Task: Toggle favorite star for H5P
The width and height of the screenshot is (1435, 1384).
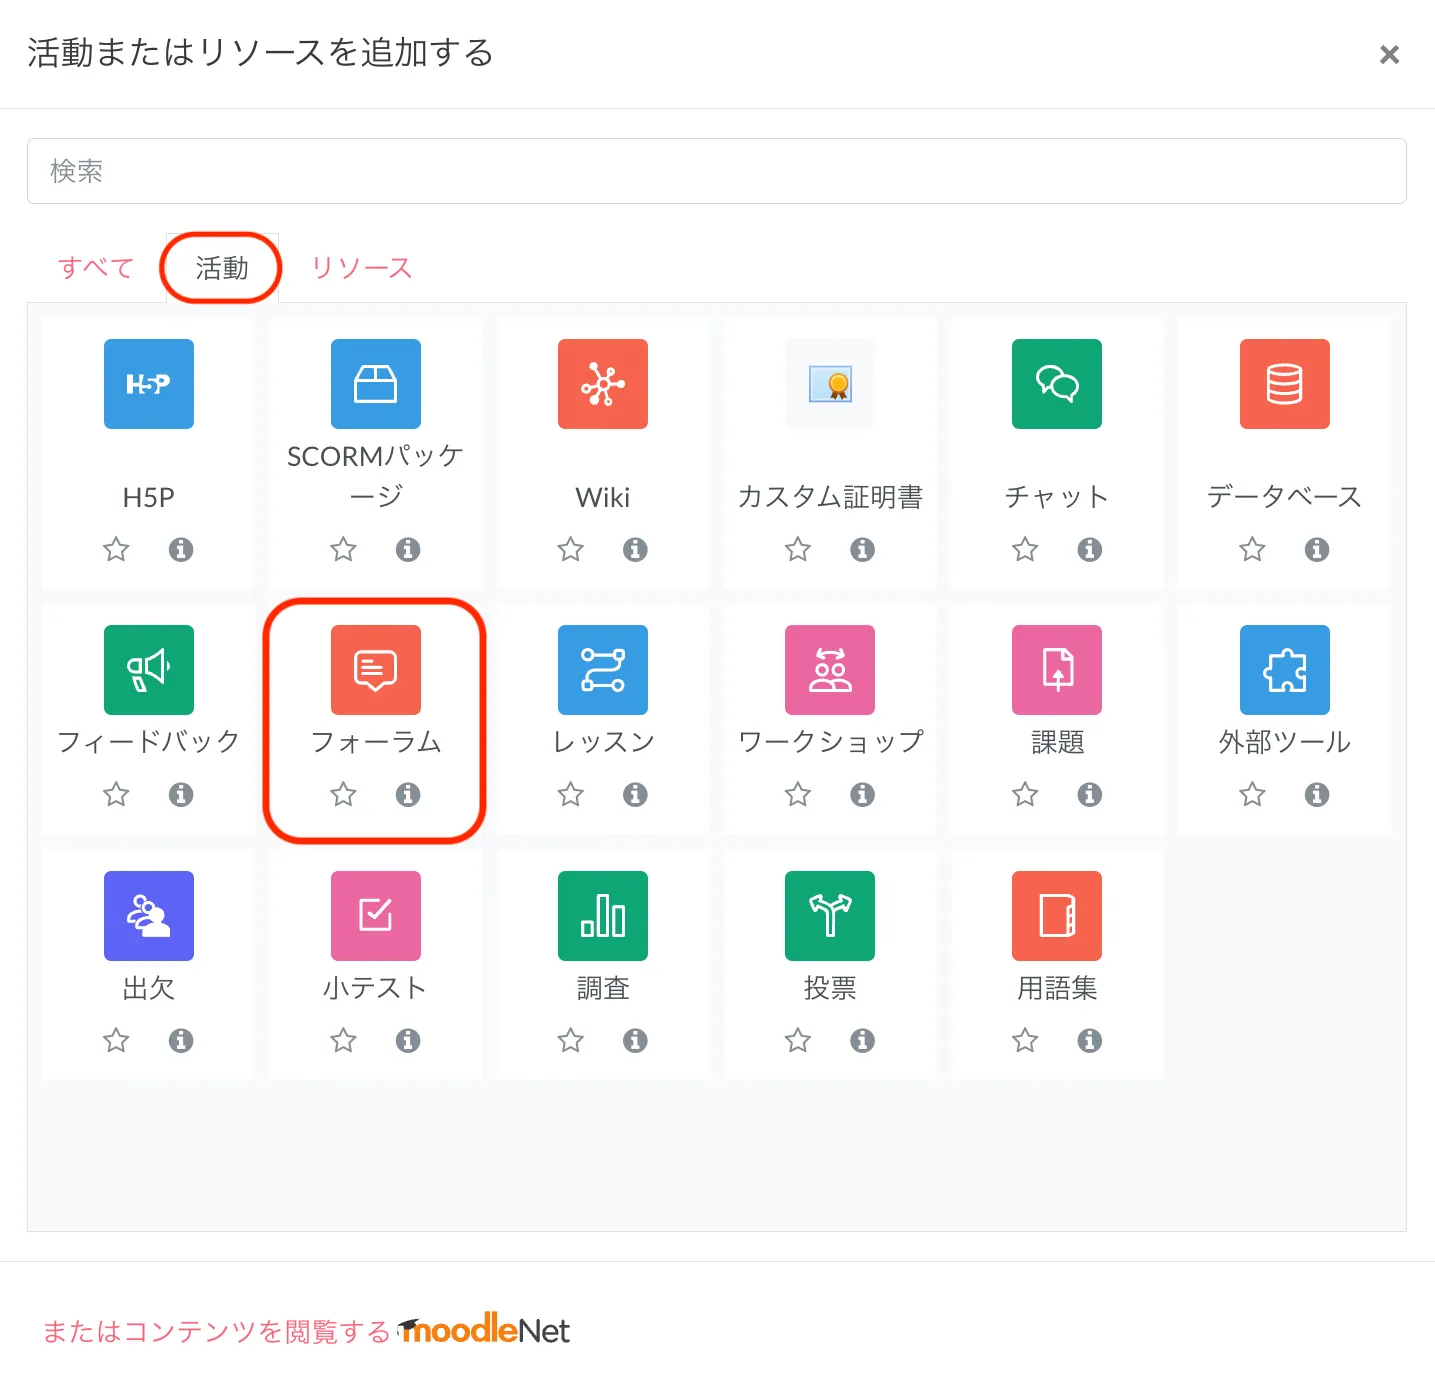Action: (x=116, y=549)
